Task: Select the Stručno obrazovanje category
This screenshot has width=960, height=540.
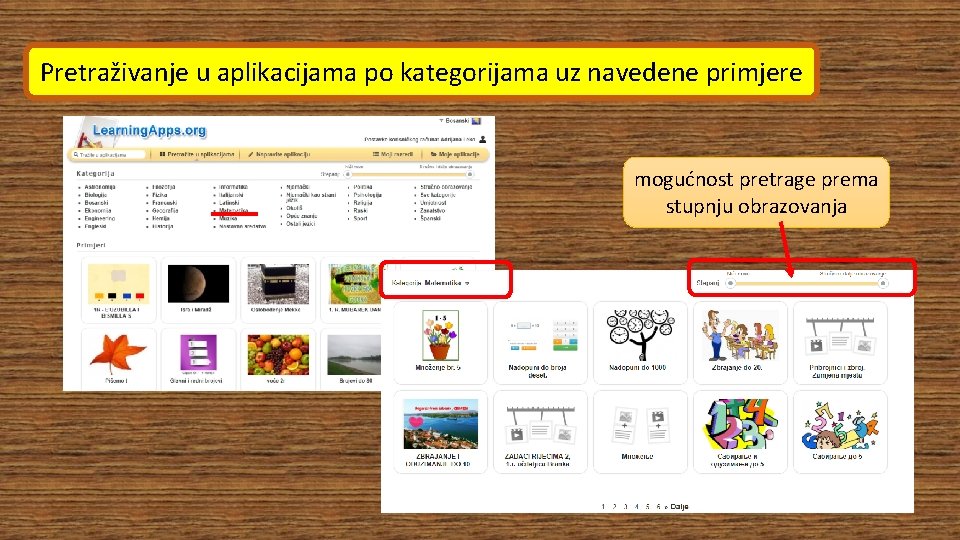Action: point(446,187)
